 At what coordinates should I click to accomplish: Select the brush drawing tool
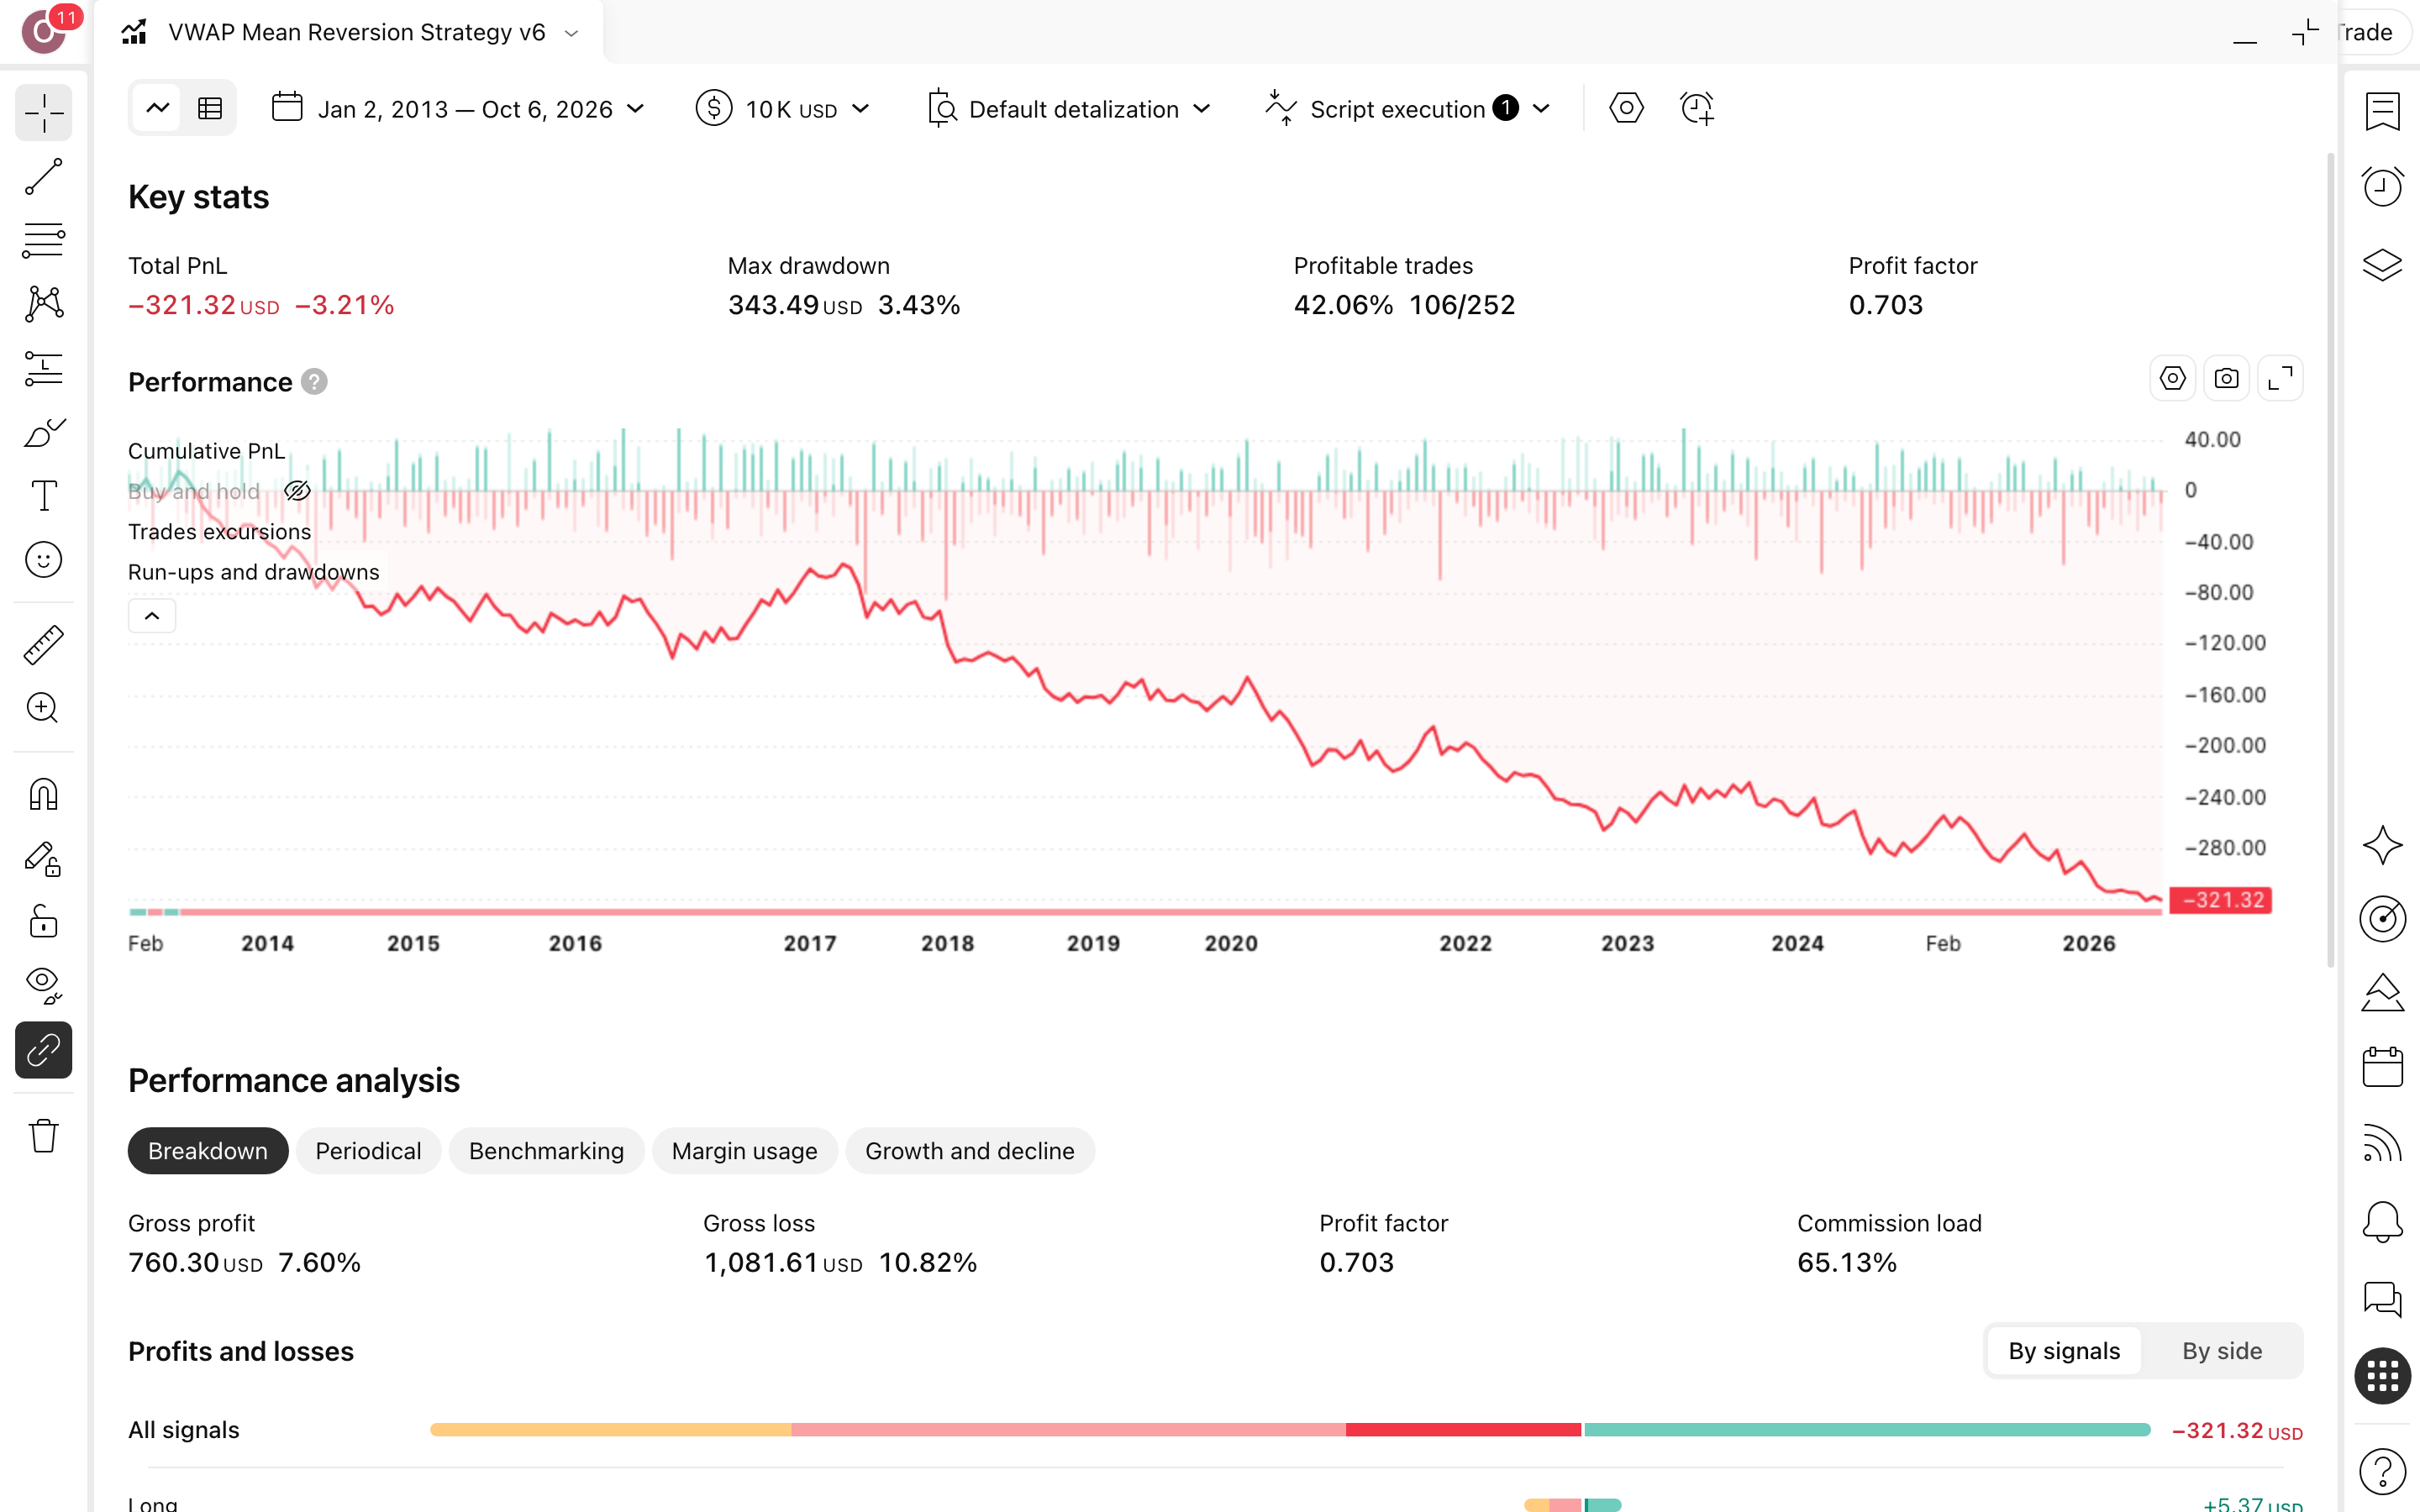(x=44, y=432)
